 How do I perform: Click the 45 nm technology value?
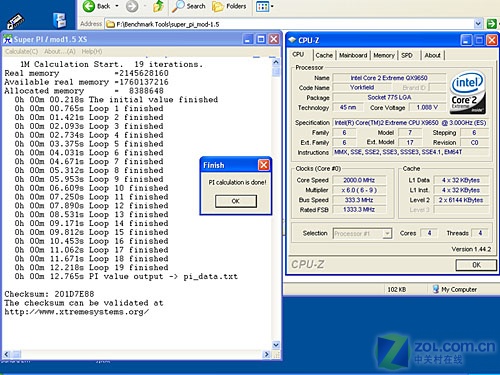[348, 107]
